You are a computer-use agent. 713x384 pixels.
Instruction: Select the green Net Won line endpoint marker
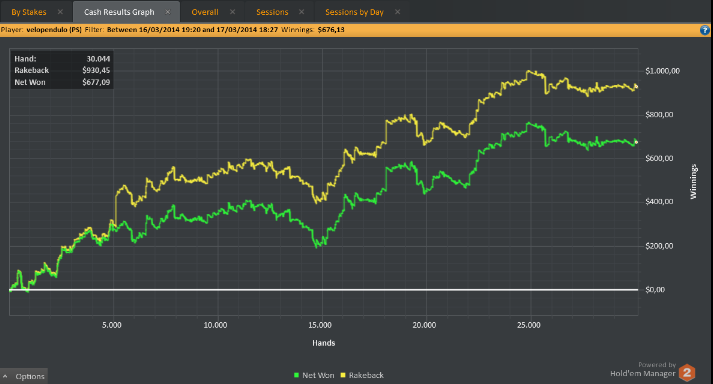(x=636, y=142)
